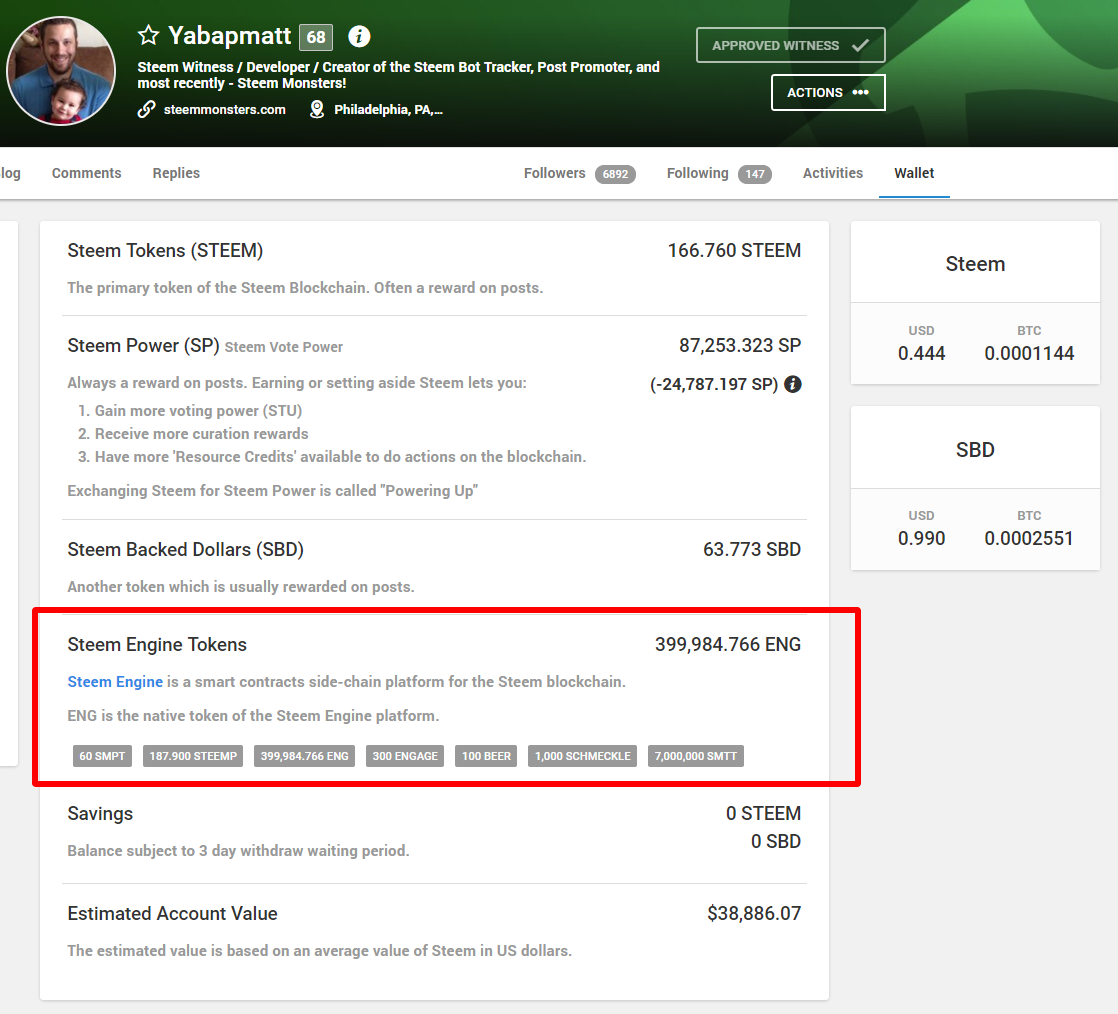Click the 399,984.766 ENG balance heading value
The image size is (1118, 1014).
pos(728,645)
